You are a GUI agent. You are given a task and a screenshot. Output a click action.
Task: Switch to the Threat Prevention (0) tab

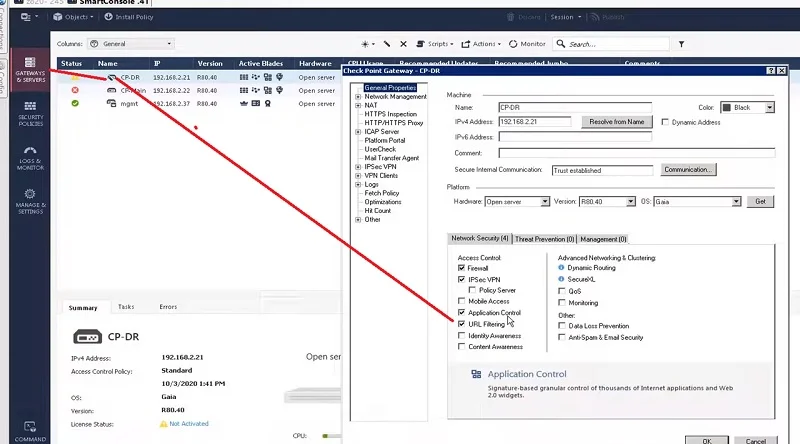tap(544, 239)
